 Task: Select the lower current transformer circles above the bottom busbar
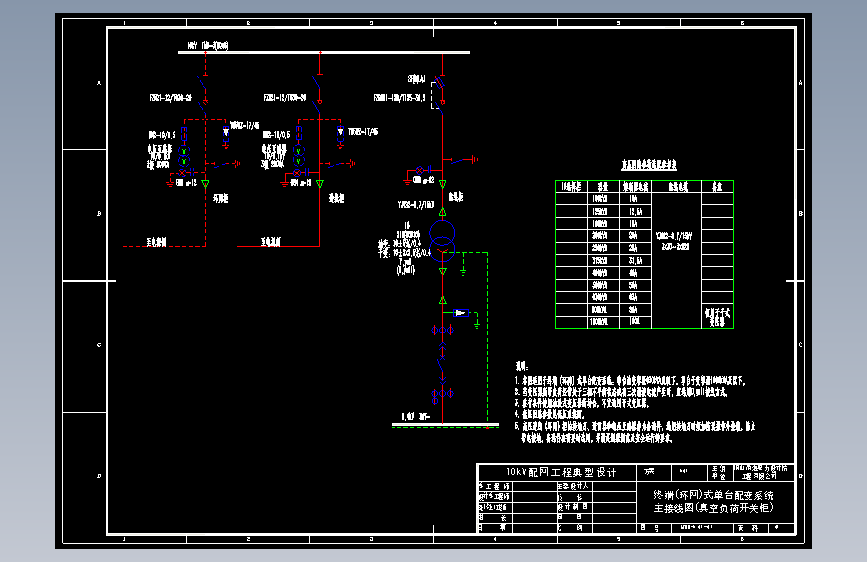[442, 394]
